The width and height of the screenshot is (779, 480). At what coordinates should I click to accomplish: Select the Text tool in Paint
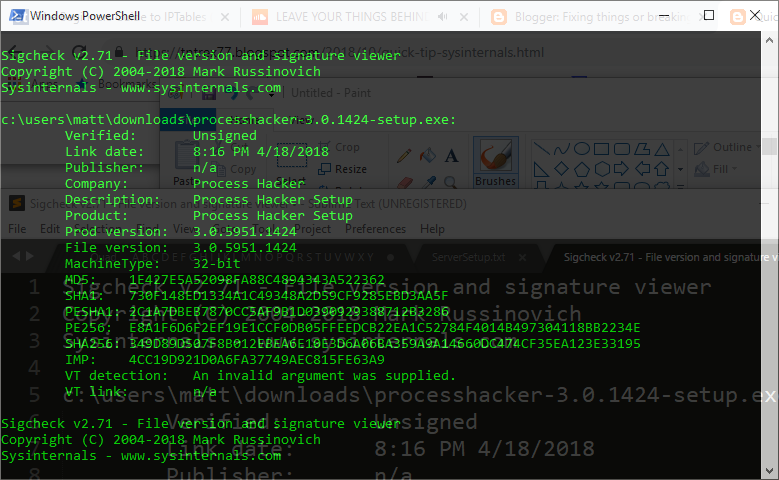451,156
